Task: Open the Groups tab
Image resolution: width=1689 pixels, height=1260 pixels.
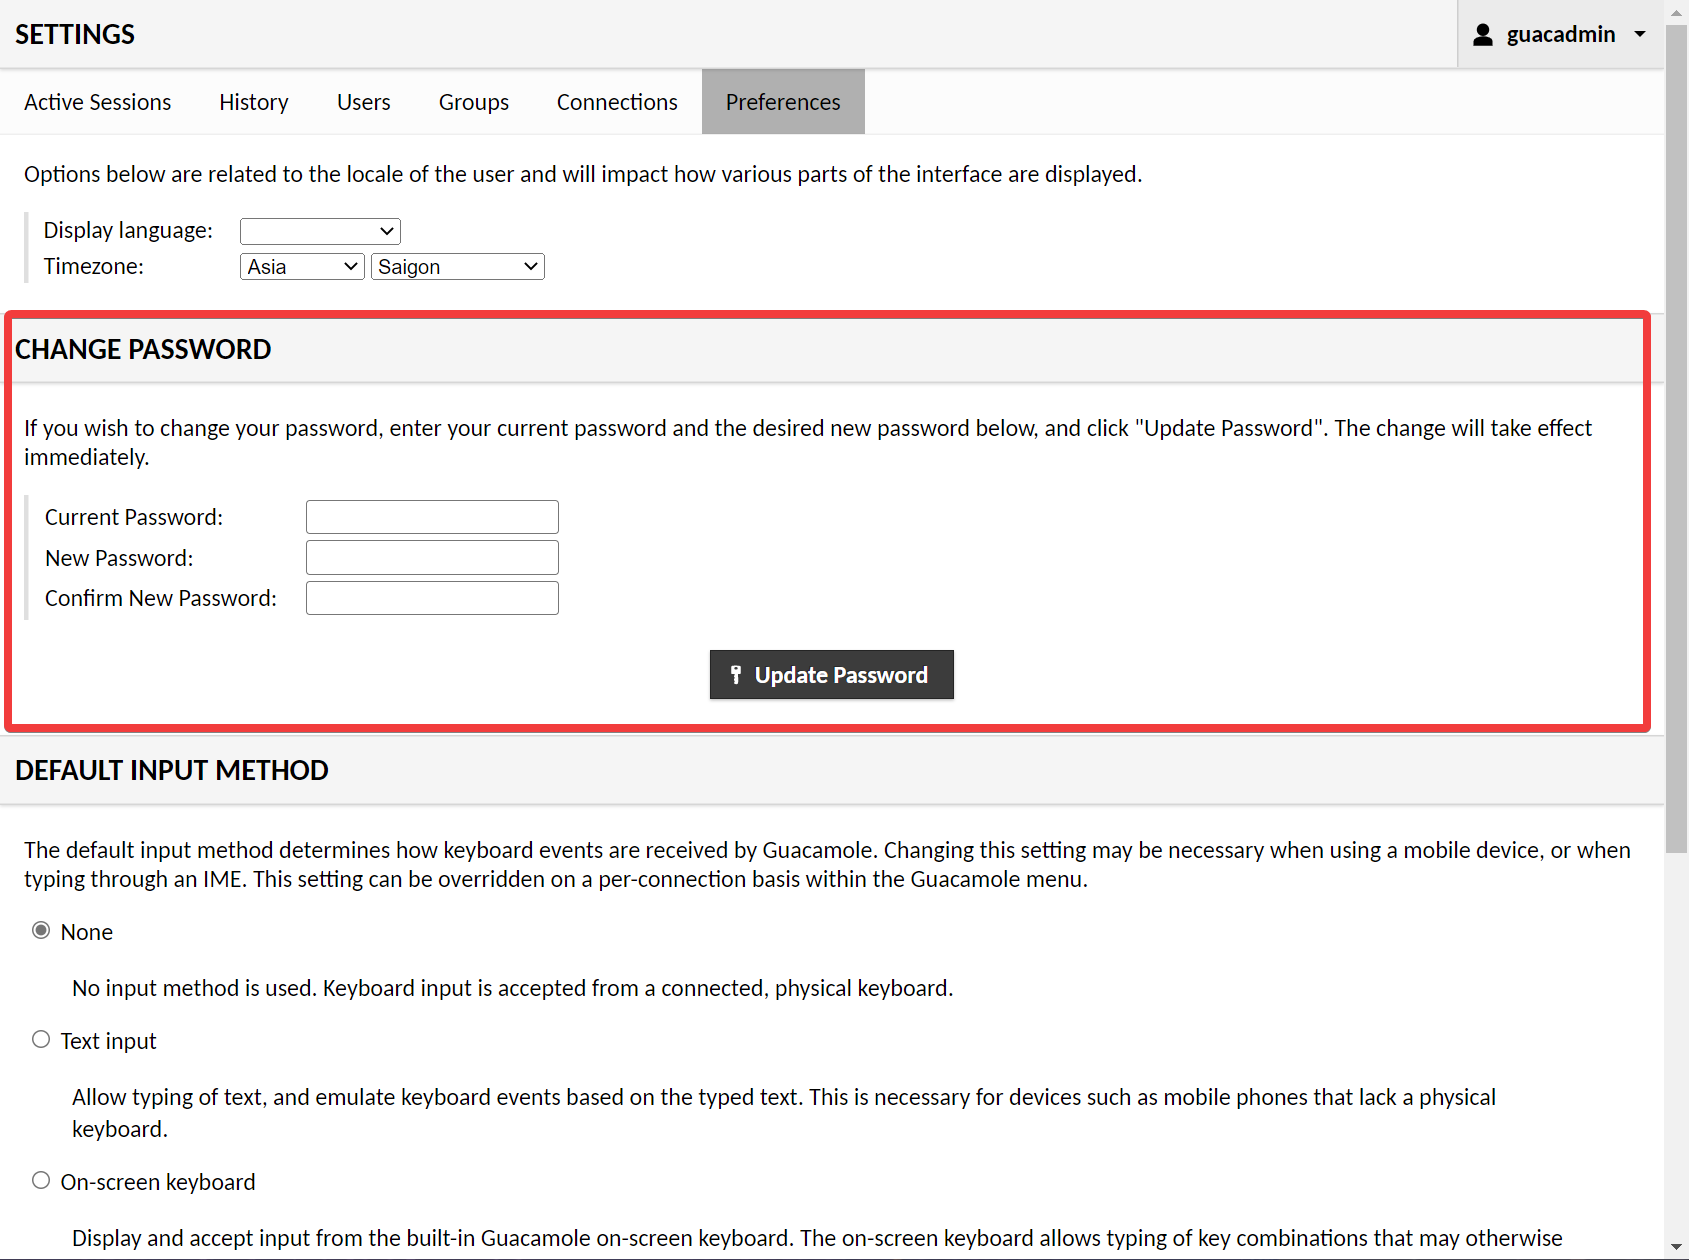Action: 474,102
